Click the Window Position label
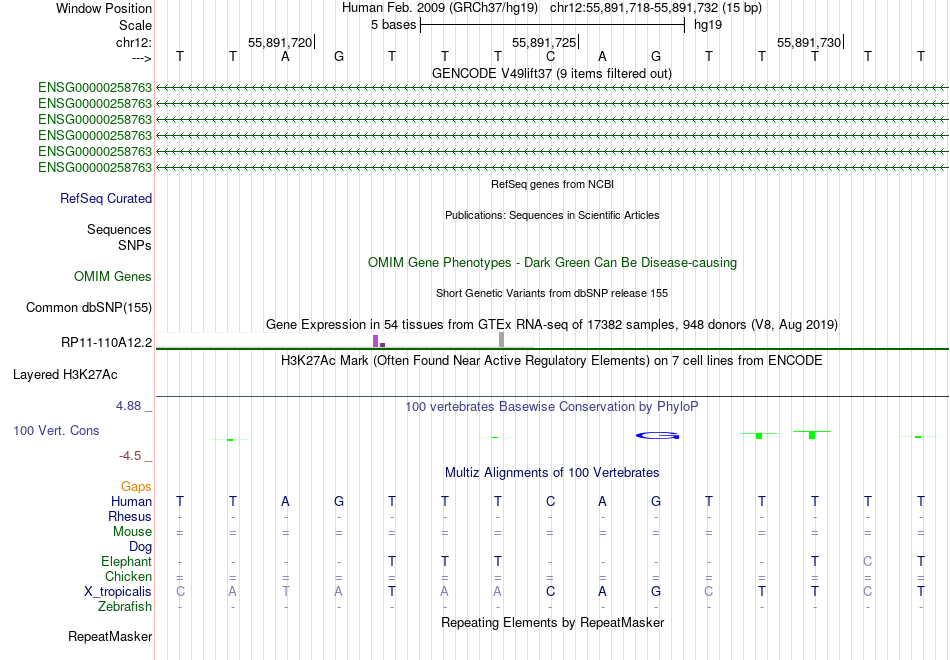The width and height of the screenshot is (950, 660). click(x=104, y=8)
